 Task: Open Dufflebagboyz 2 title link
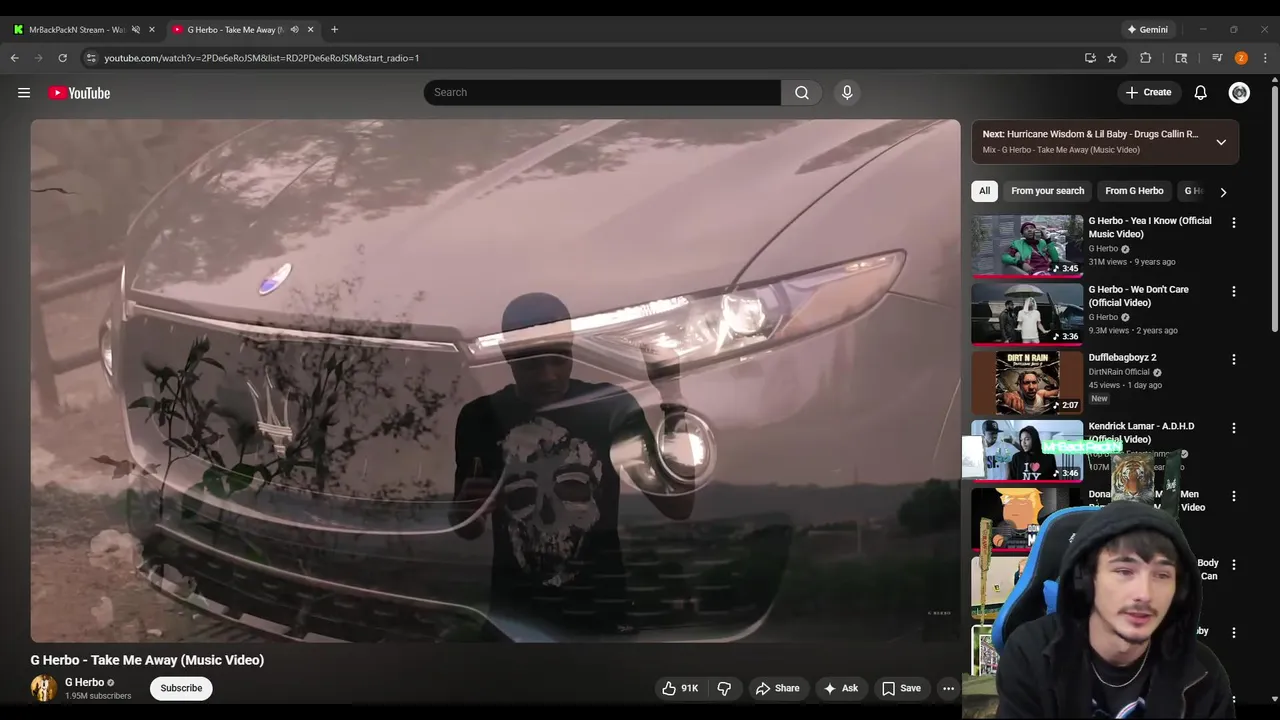click(x=1122, y=357)
